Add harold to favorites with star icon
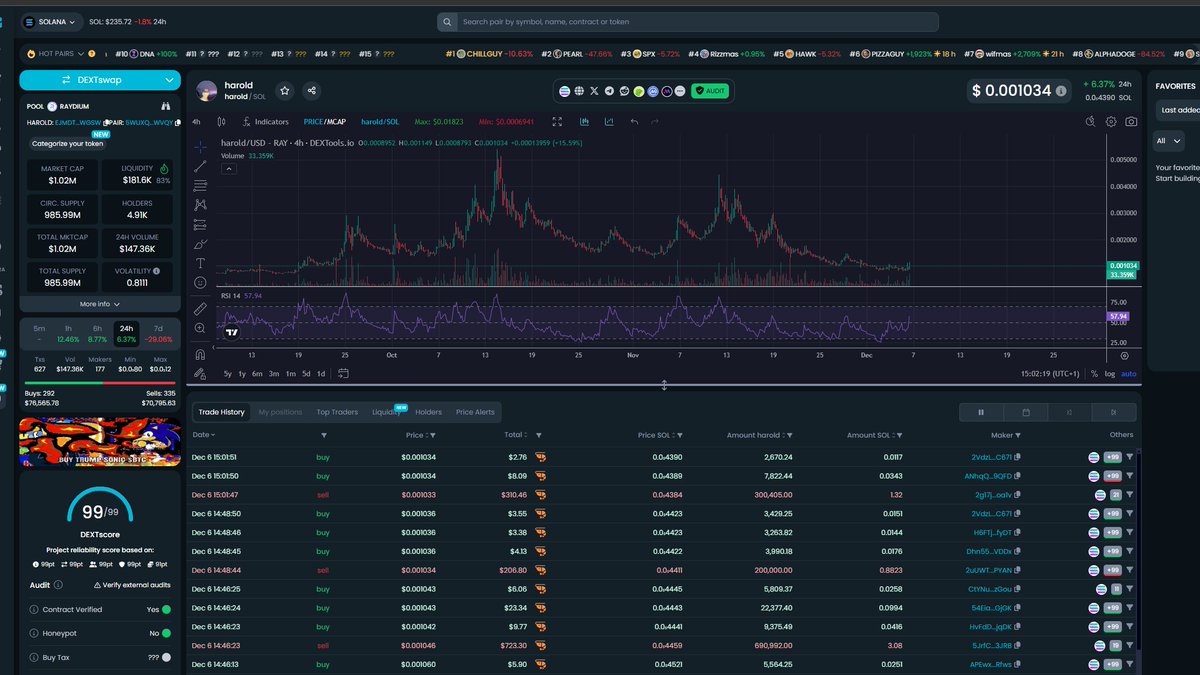This screenshot has height=675, width=1200. click(285, 91)
